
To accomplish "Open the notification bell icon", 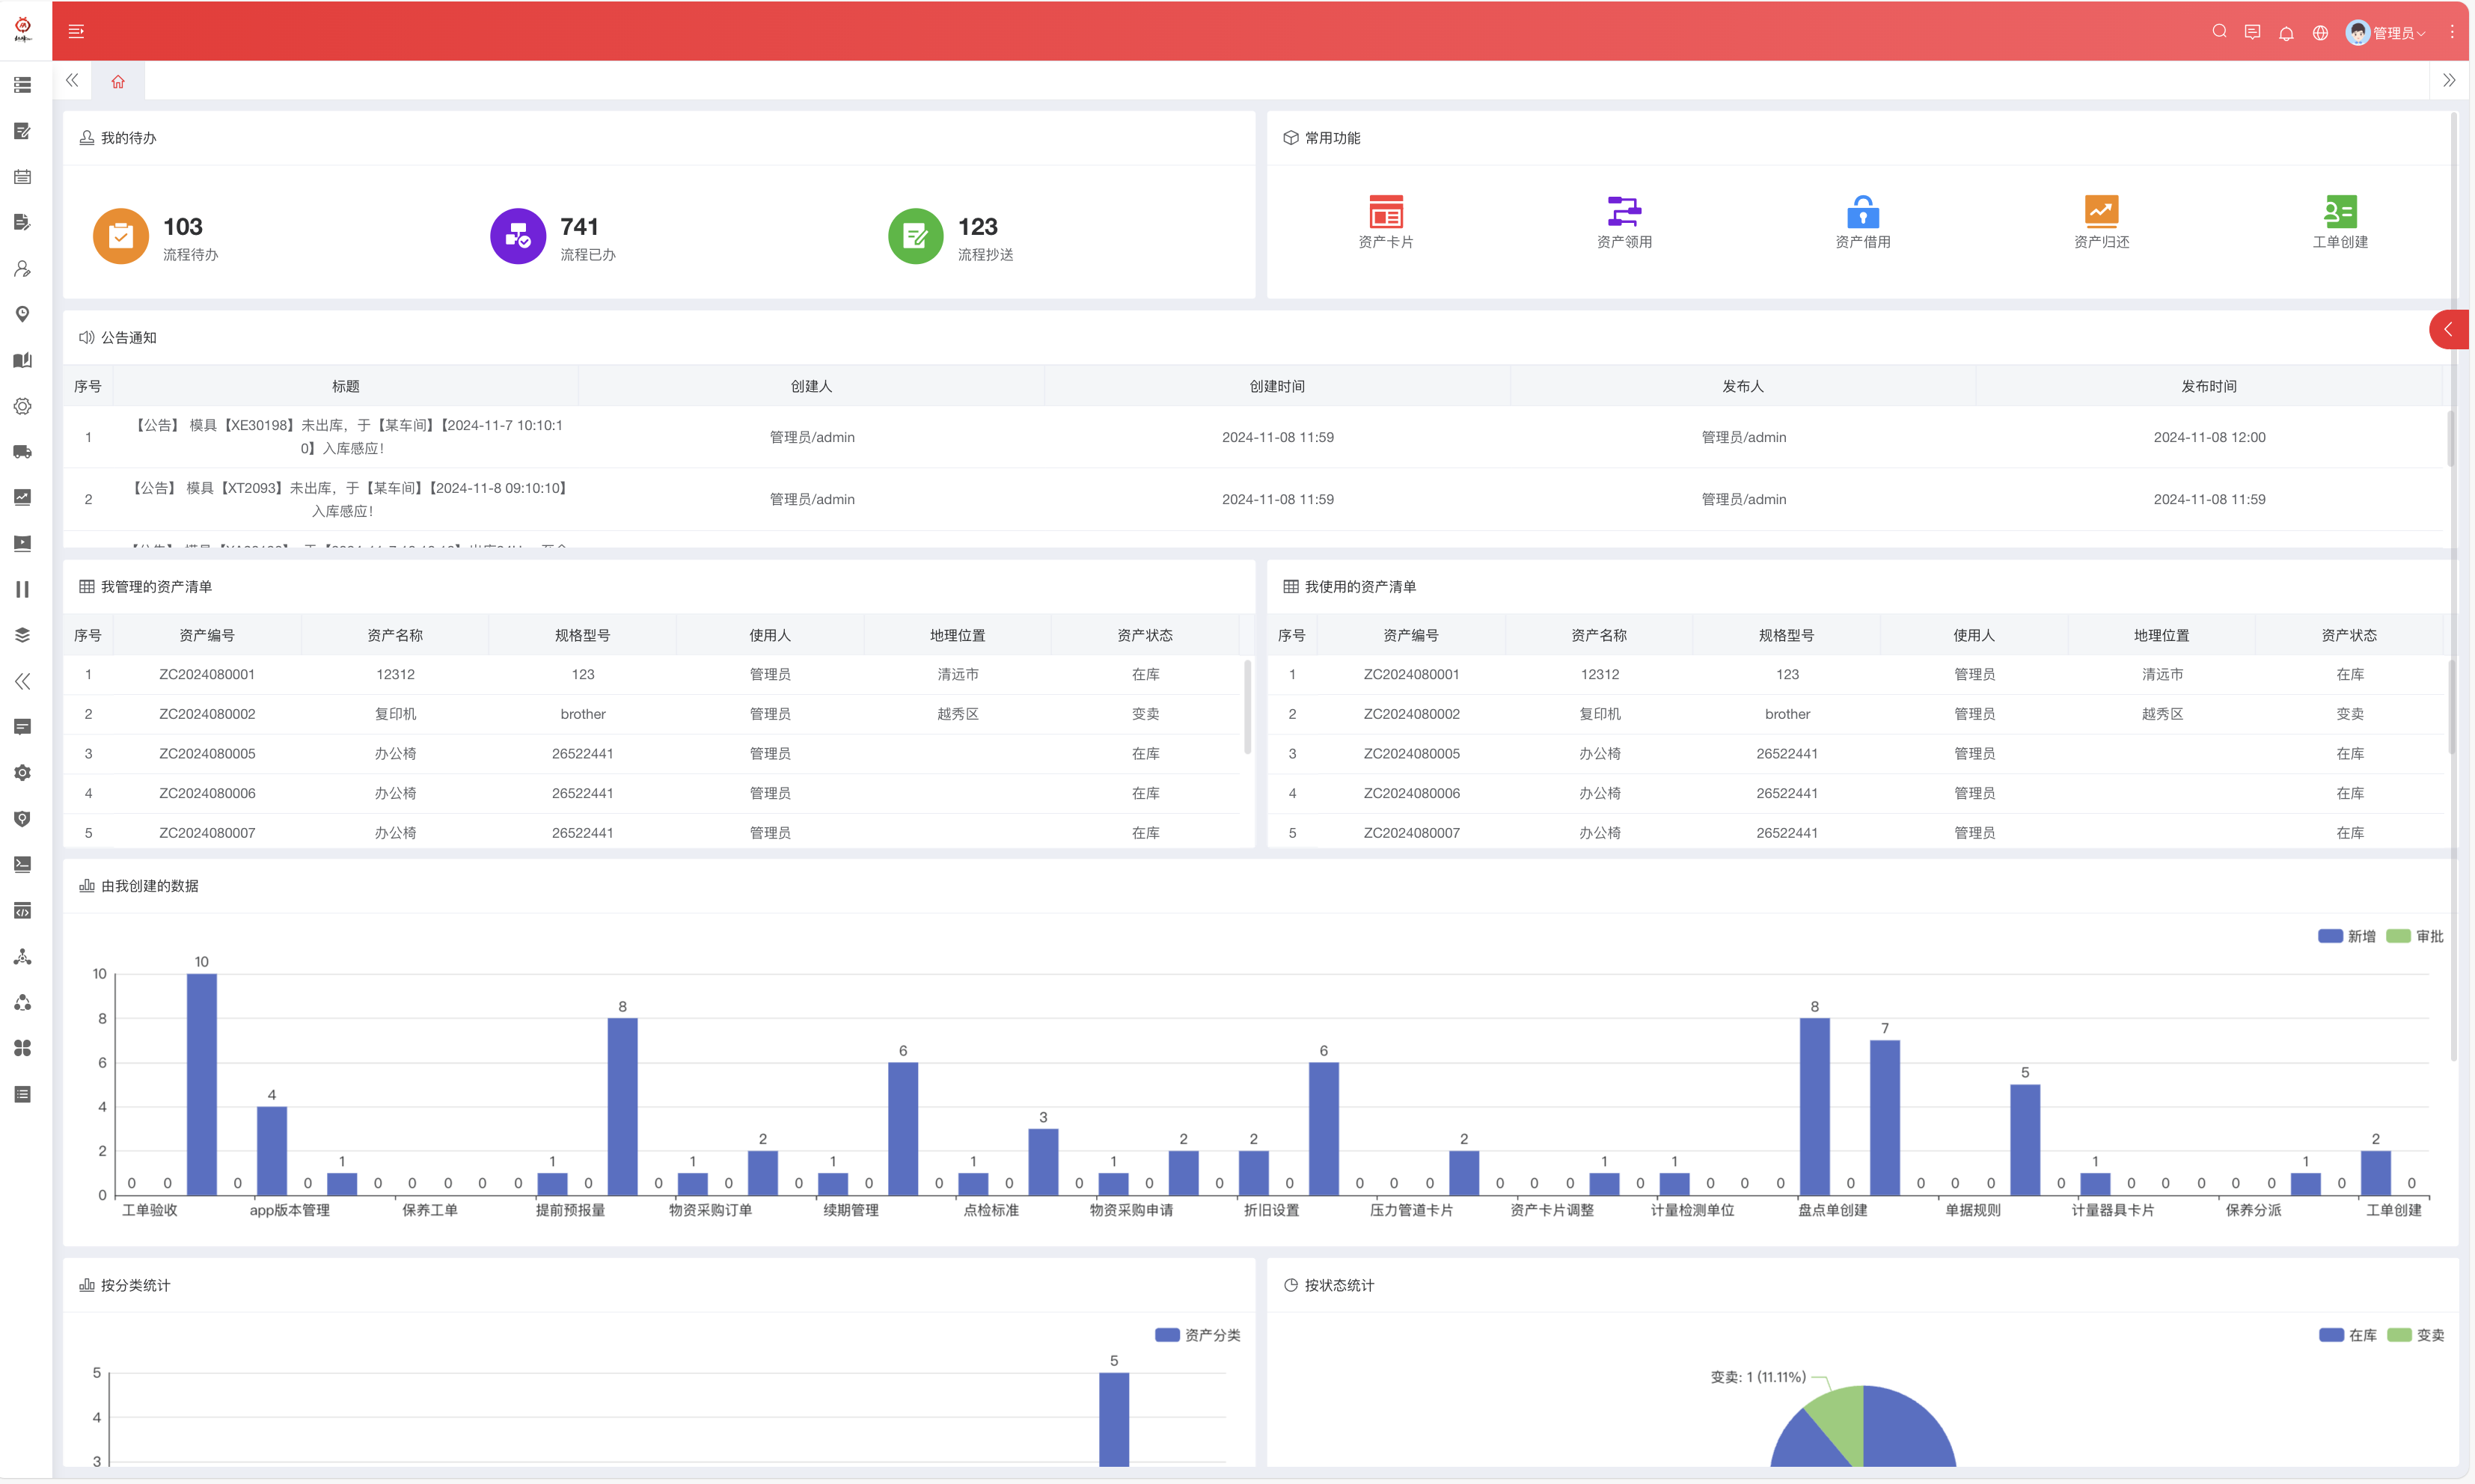I will pyautogui.click(x=2286, y=33).
